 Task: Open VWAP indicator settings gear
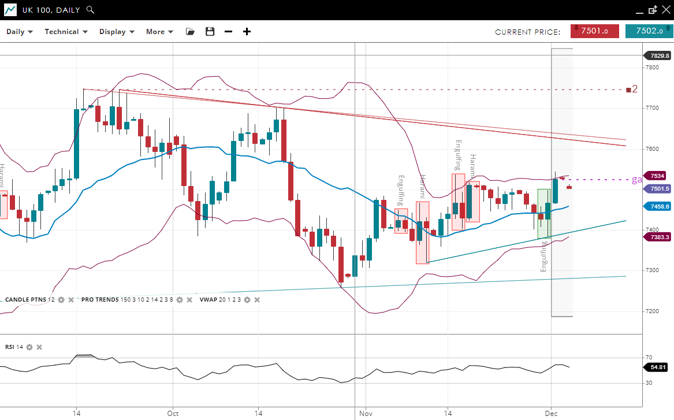pos(247,300)
